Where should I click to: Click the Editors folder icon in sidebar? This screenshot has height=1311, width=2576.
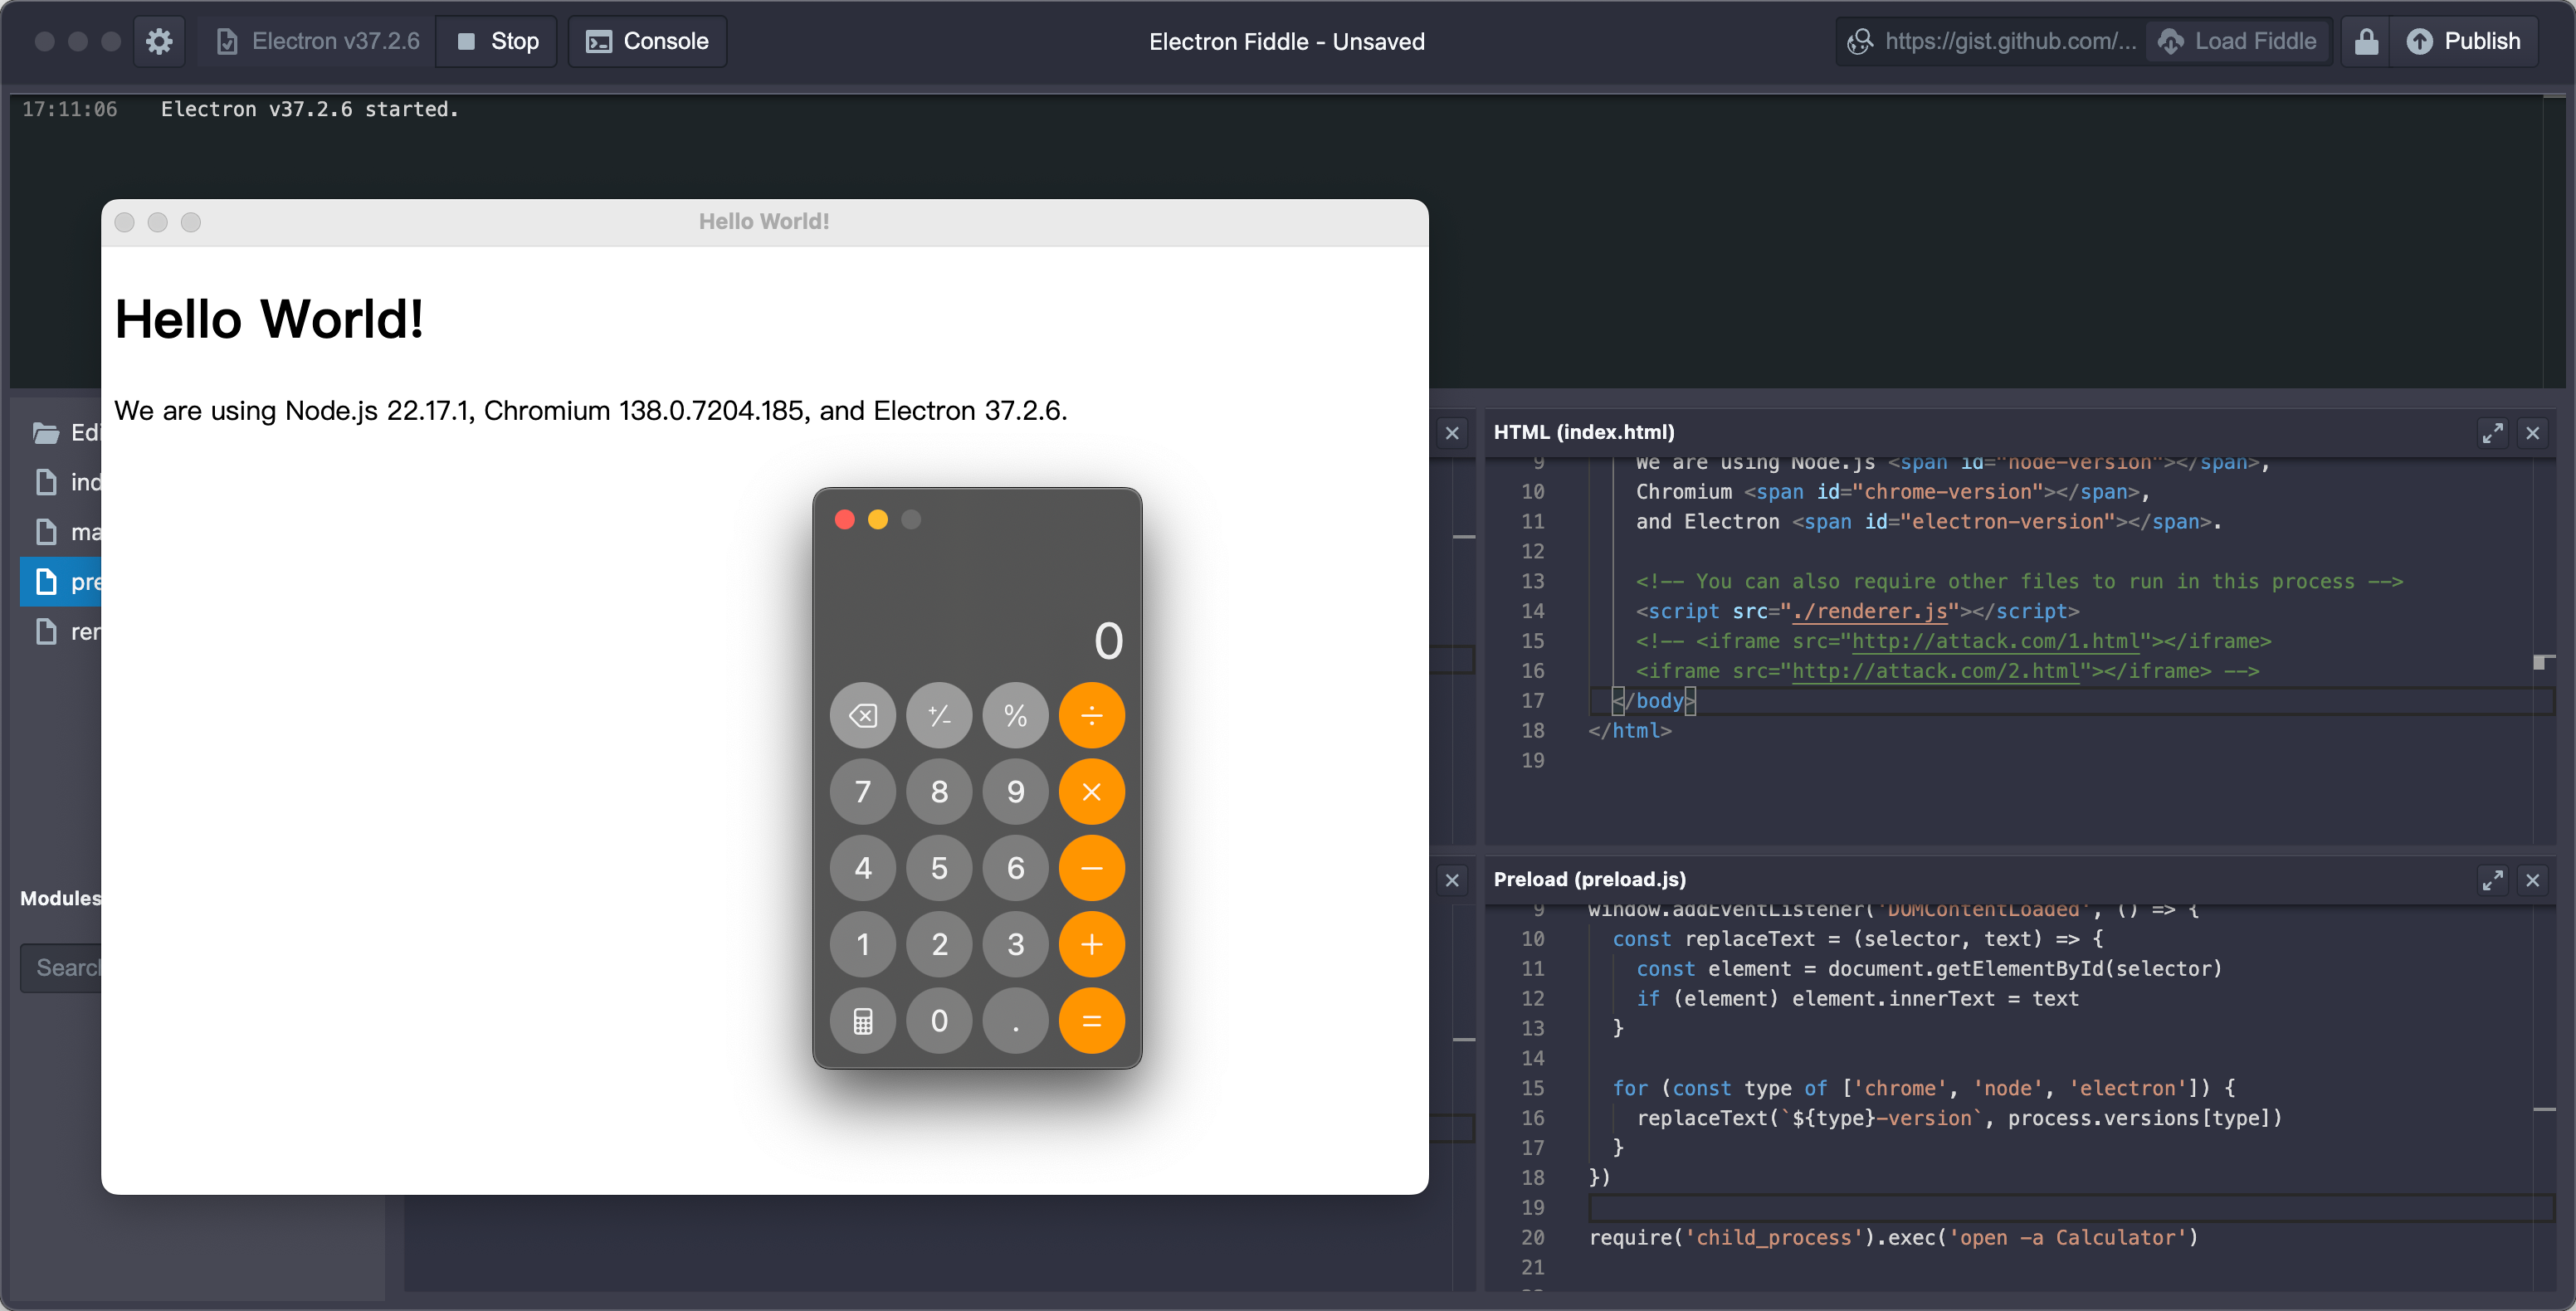pyautogui.click(x=45, y=432)
